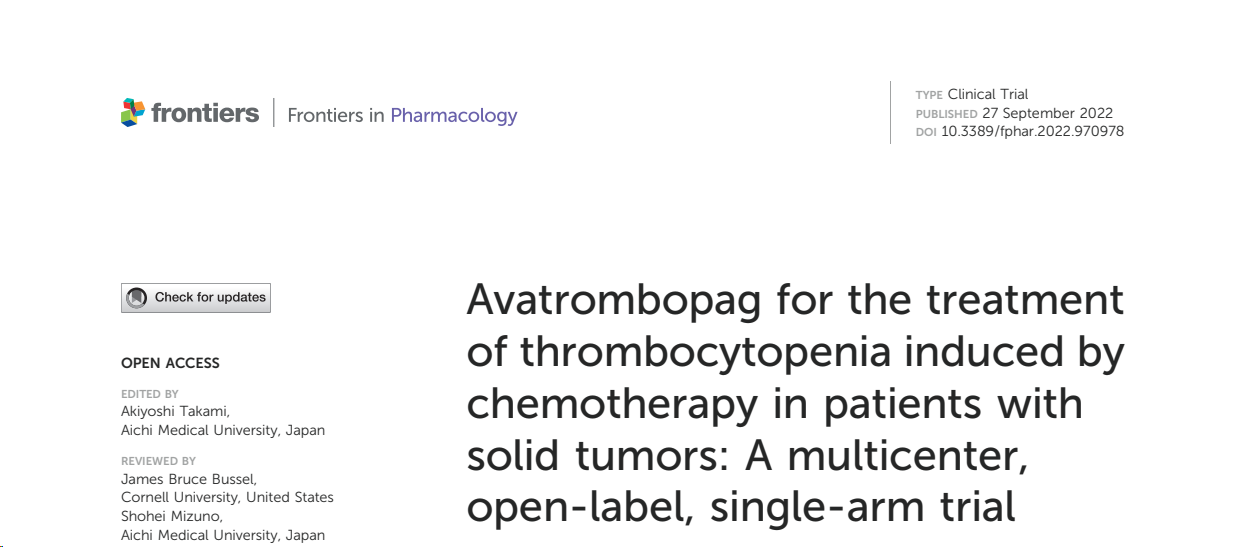This screenshot has width=1239, height=547.
Task: Click the REVIEWED BY section label
Action: click(x=158, y=461)
